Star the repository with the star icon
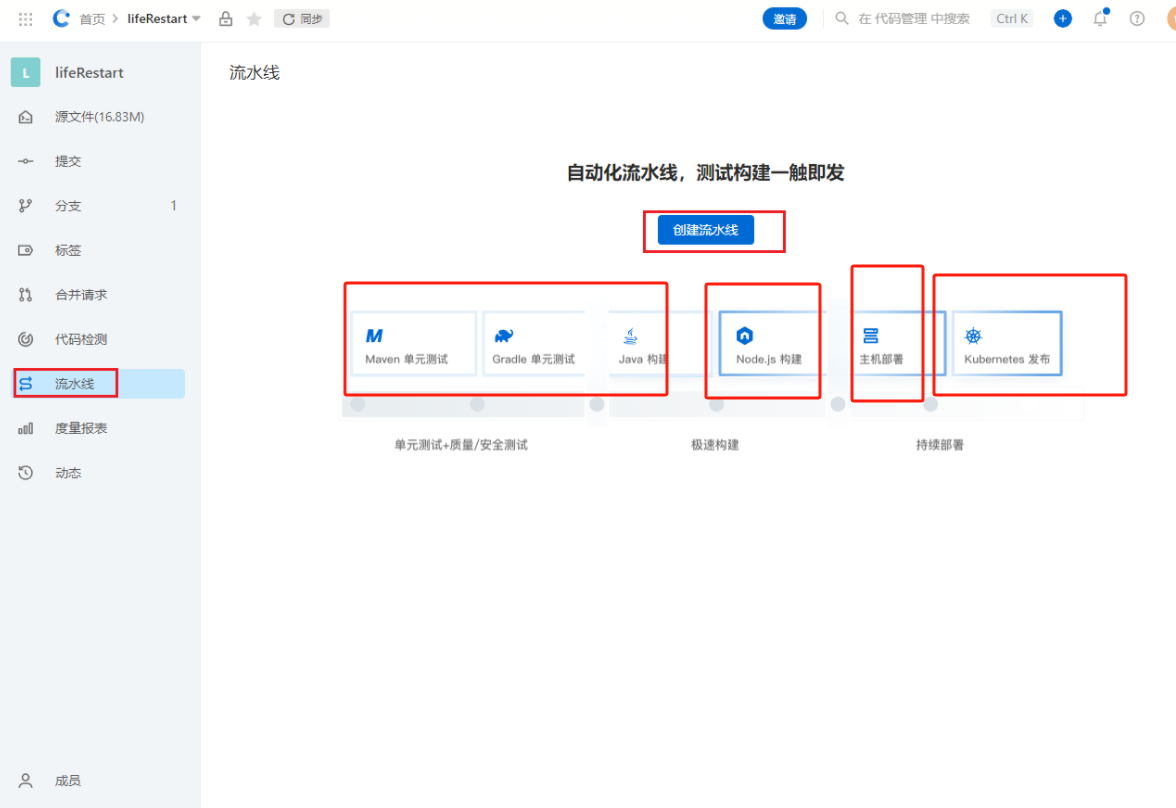This screenshot has height=808, width=1176. [254, 19]
